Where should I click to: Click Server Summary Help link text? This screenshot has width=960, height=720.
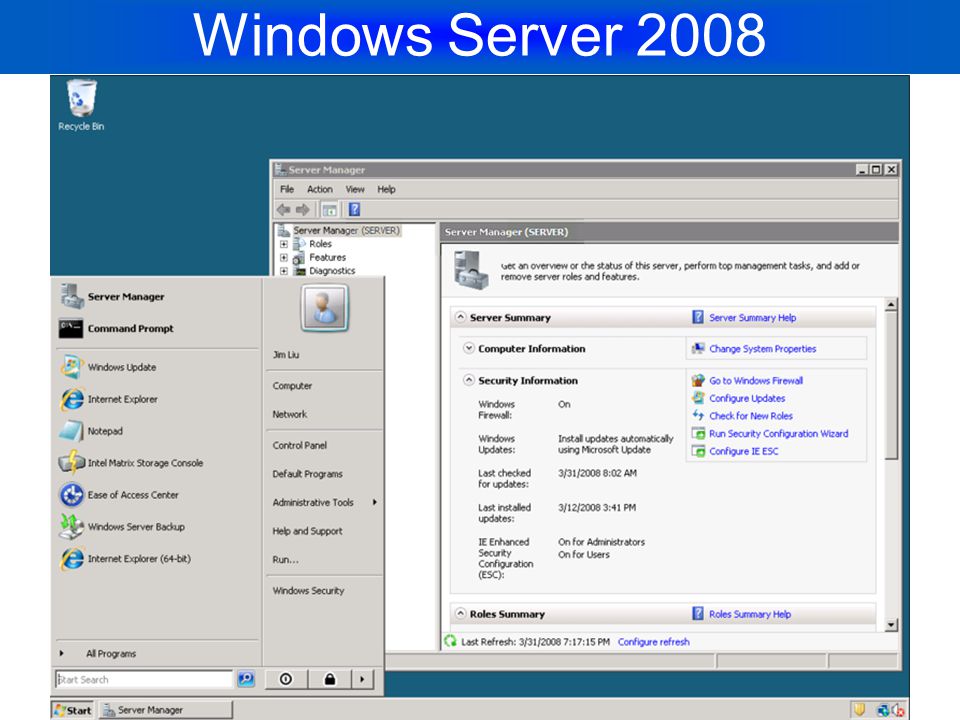click(752, 318)
